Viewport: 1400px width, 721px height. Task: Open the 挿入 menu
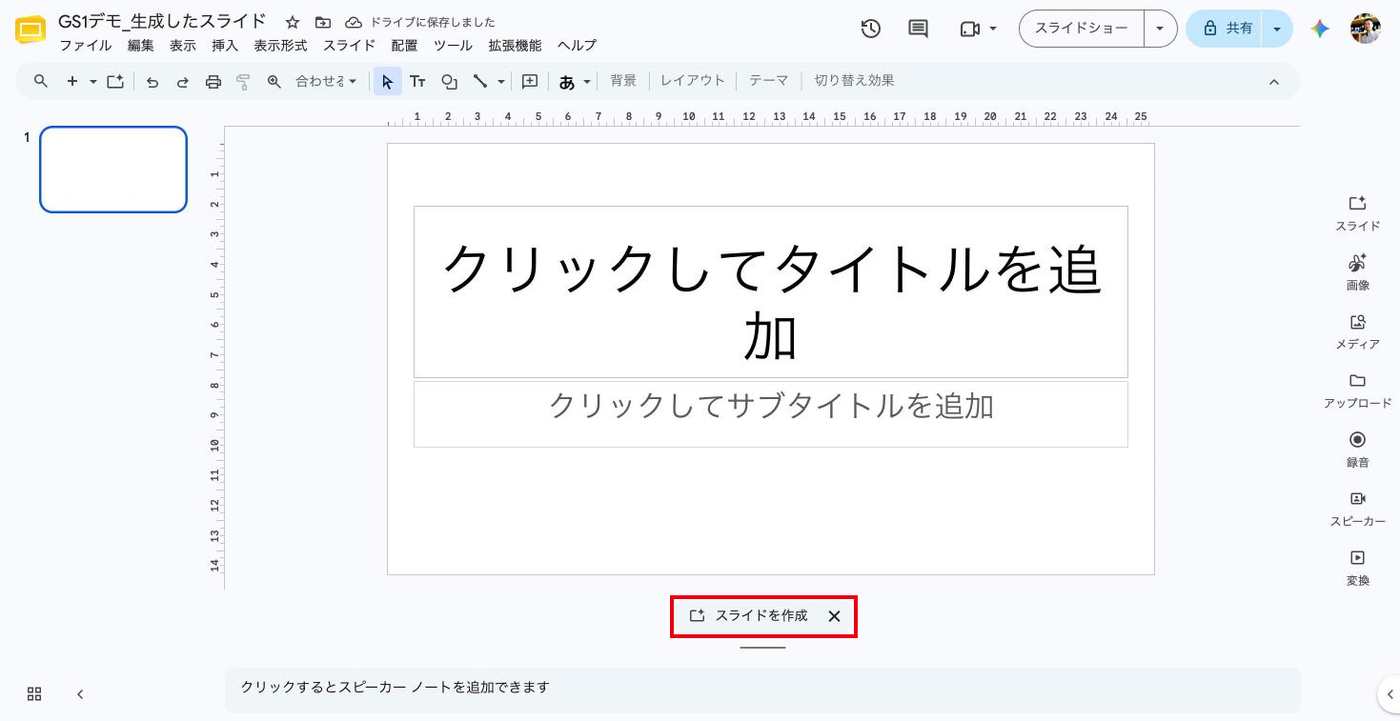click(x=225, y=45)
